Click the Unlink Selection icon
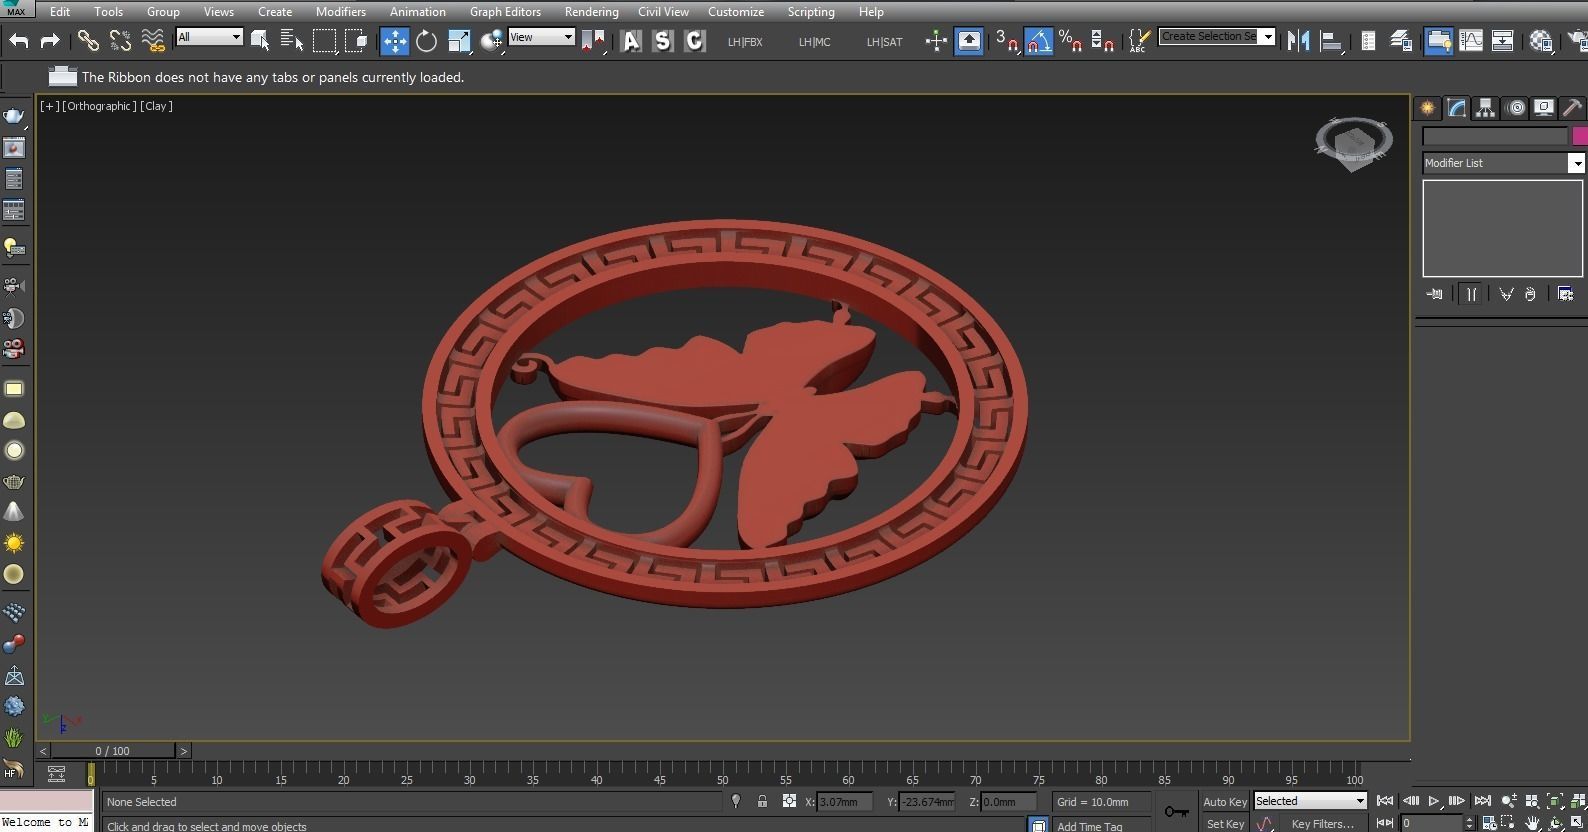 [120, 41]
